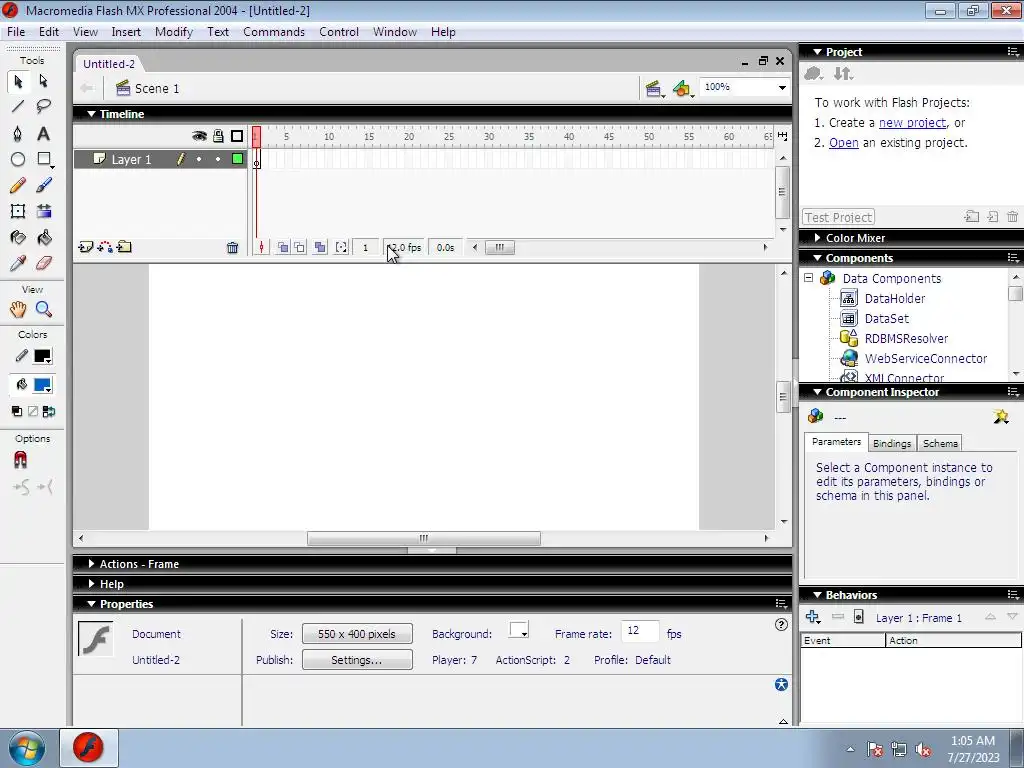Image resolution: width=1024 pixels, height=768 pixels.
Task: Toggle lock dot for Layer 1
Action: [x=218, y=159]
